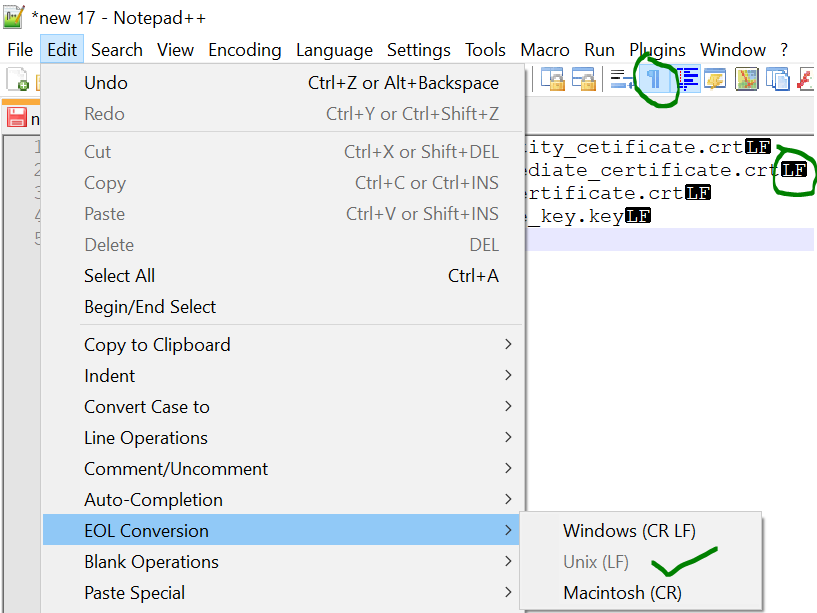Expand Blank Operations submenu
Screen dimensions: 817x613
[282, 562]
